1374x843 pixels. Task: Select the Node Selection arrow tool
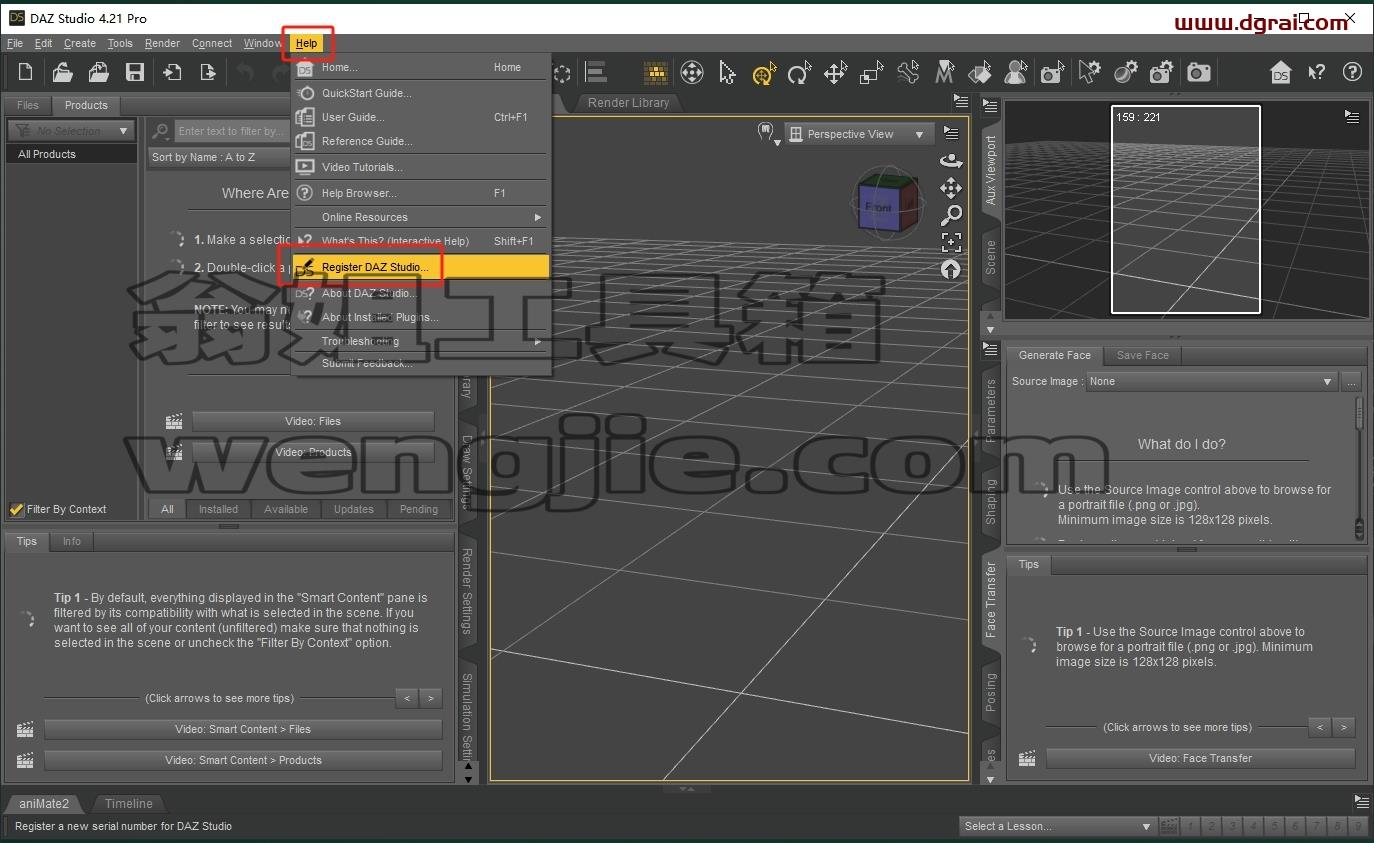(x=728, y=73)
